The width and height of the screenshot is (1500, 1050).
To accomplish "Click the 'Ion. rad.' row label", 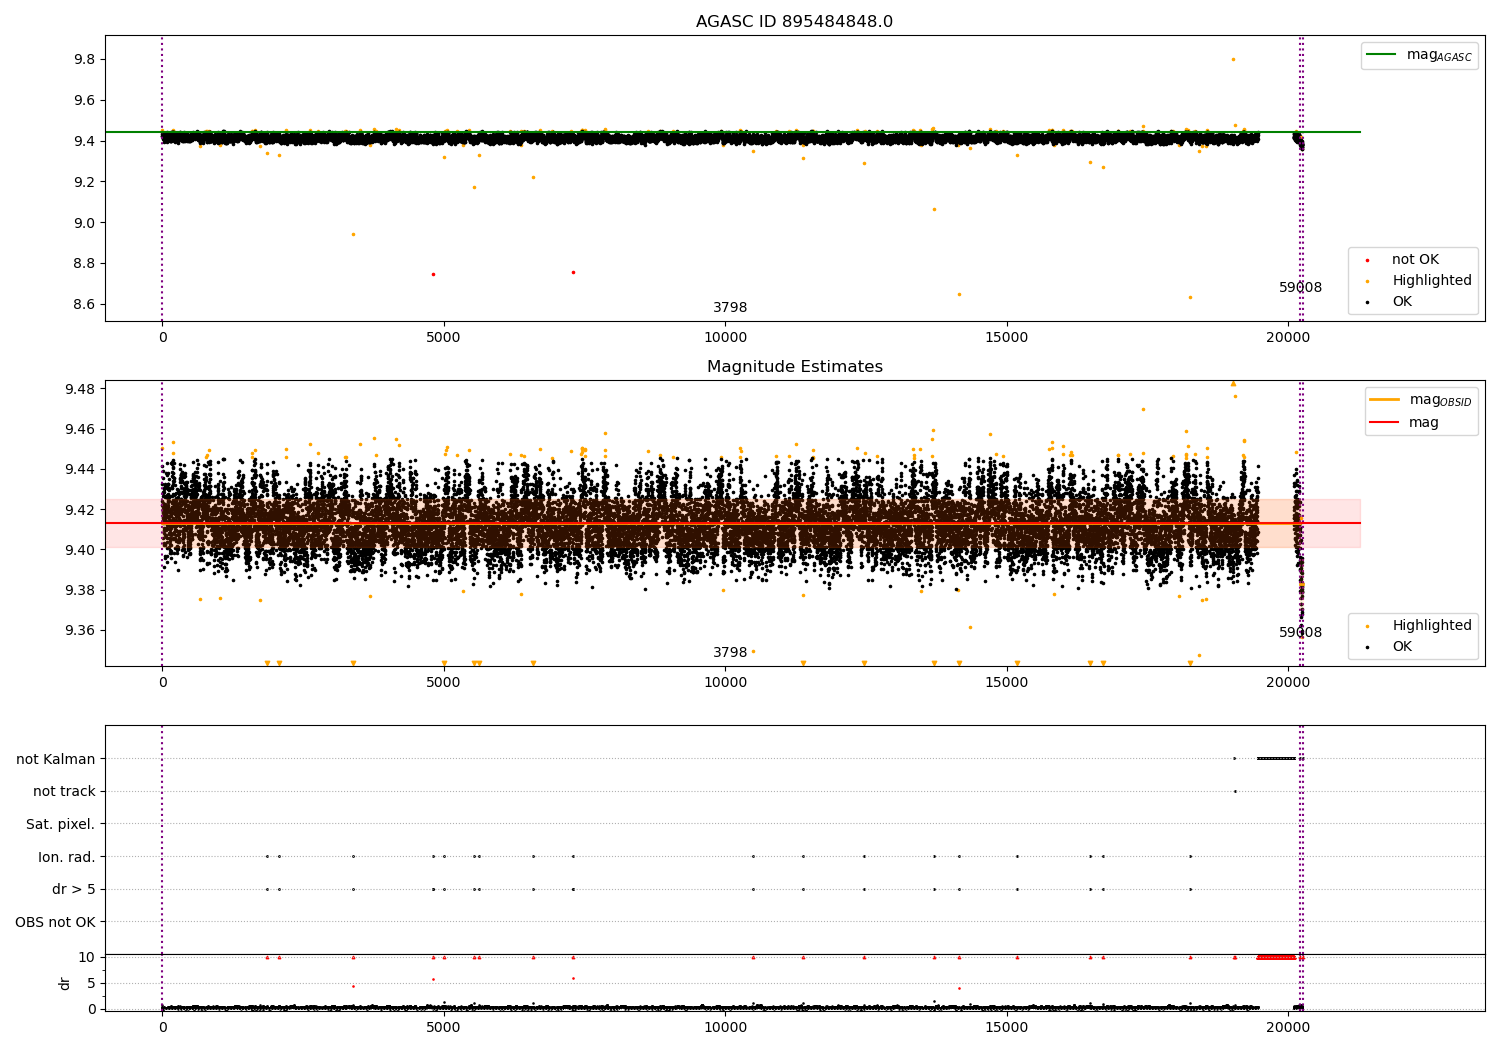I will point(66,857).
